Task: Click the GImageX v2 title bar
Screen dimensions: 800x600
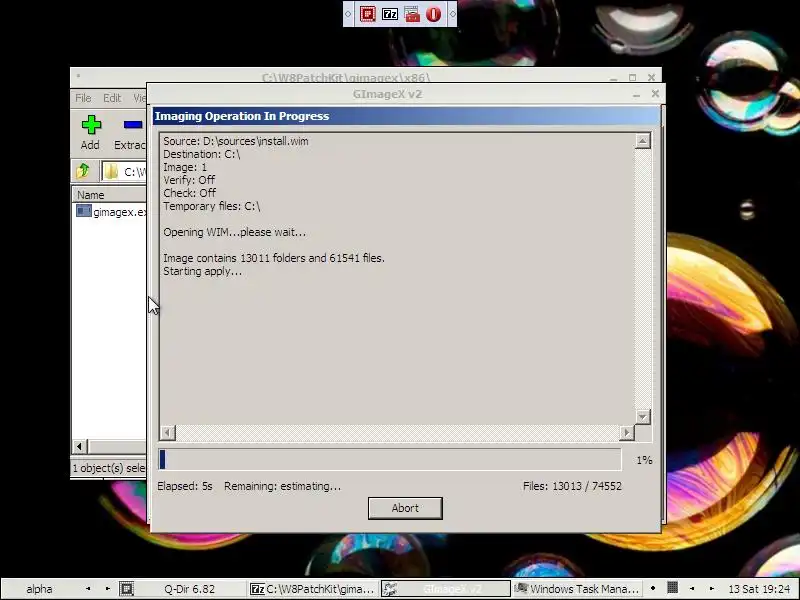Action: click(388, 94)
